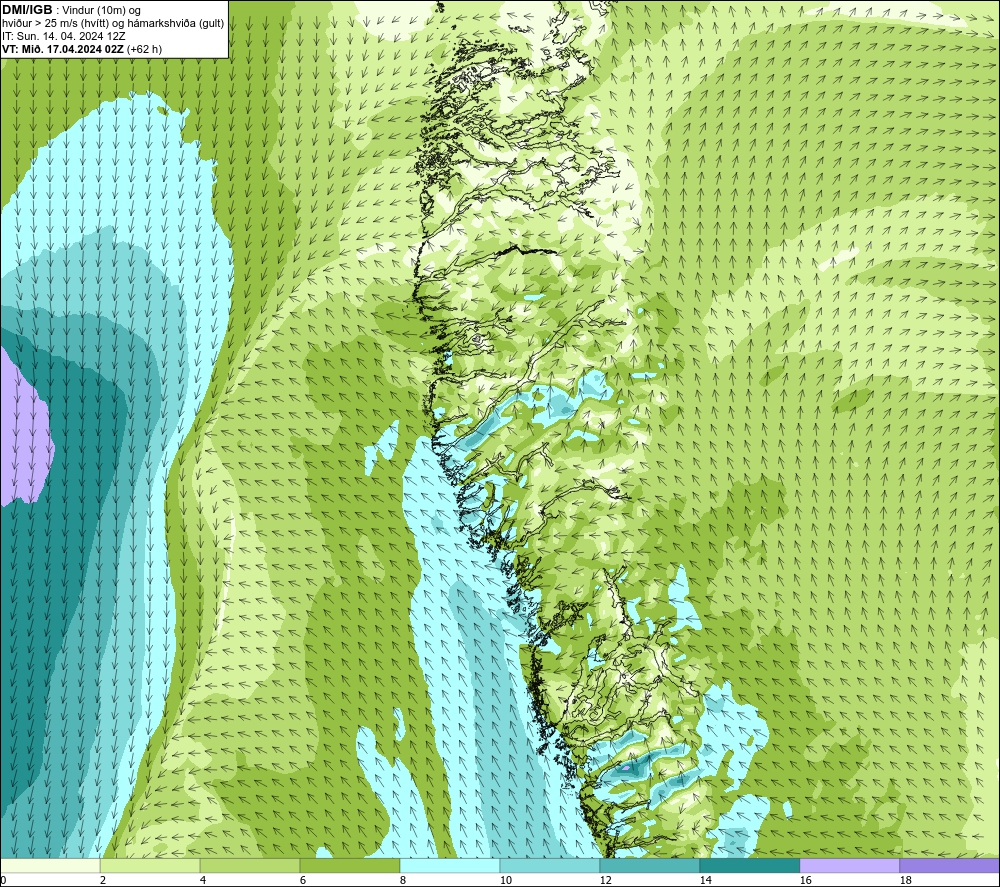The width and height of the screenshot is (1000, 887).
Task: Click the scale label "12"
Action: click(605, 880)
